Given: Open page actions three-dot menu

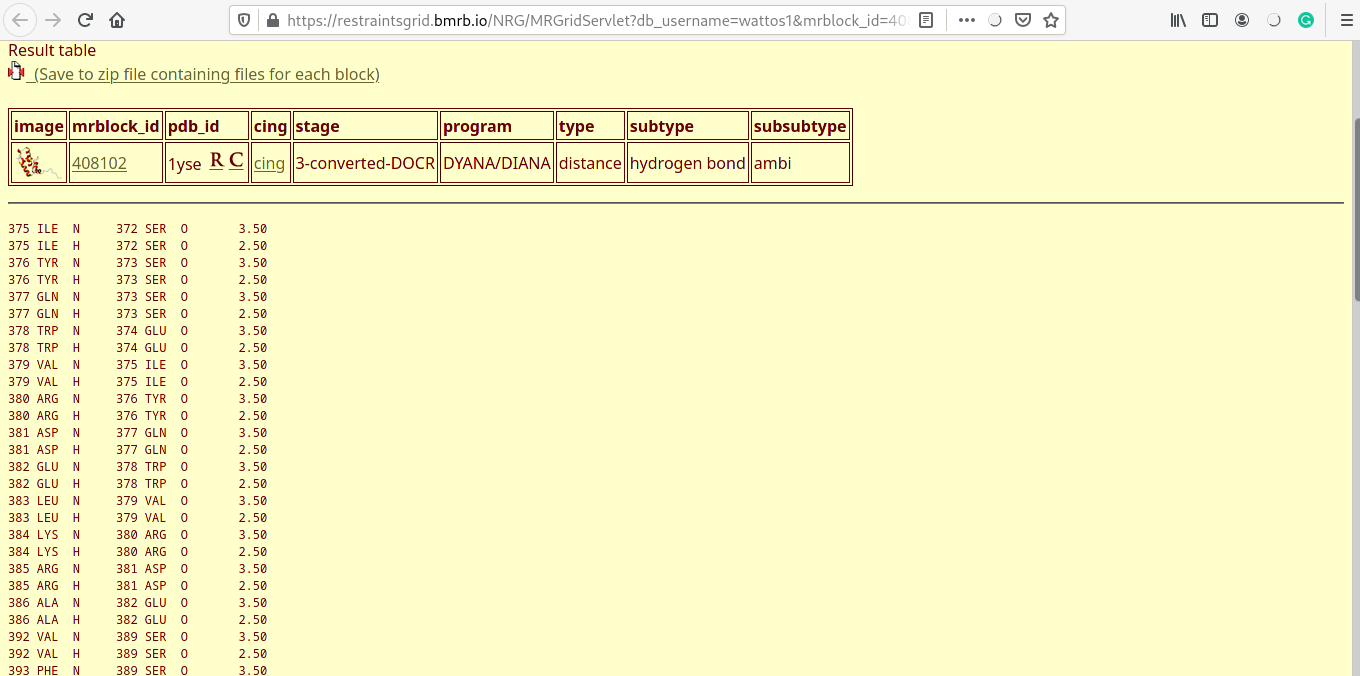Looking at the screenshot, I should coord(966,20).
